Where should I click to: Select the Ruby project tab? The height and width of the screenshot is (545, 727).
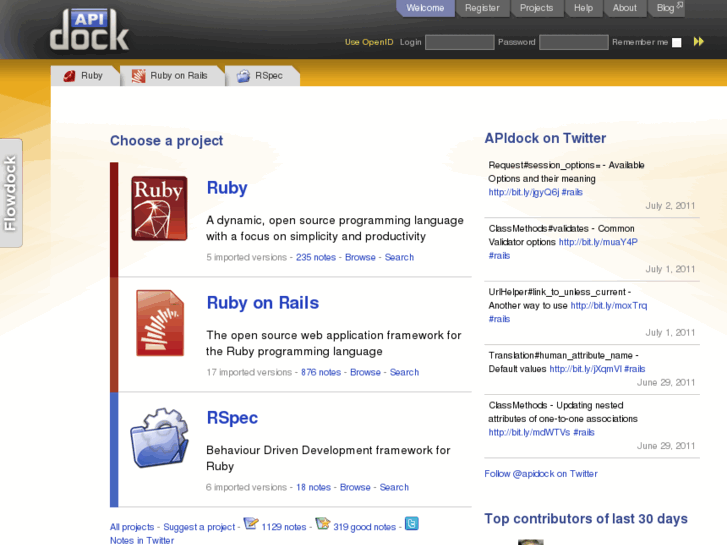click(x=84, y=76)
